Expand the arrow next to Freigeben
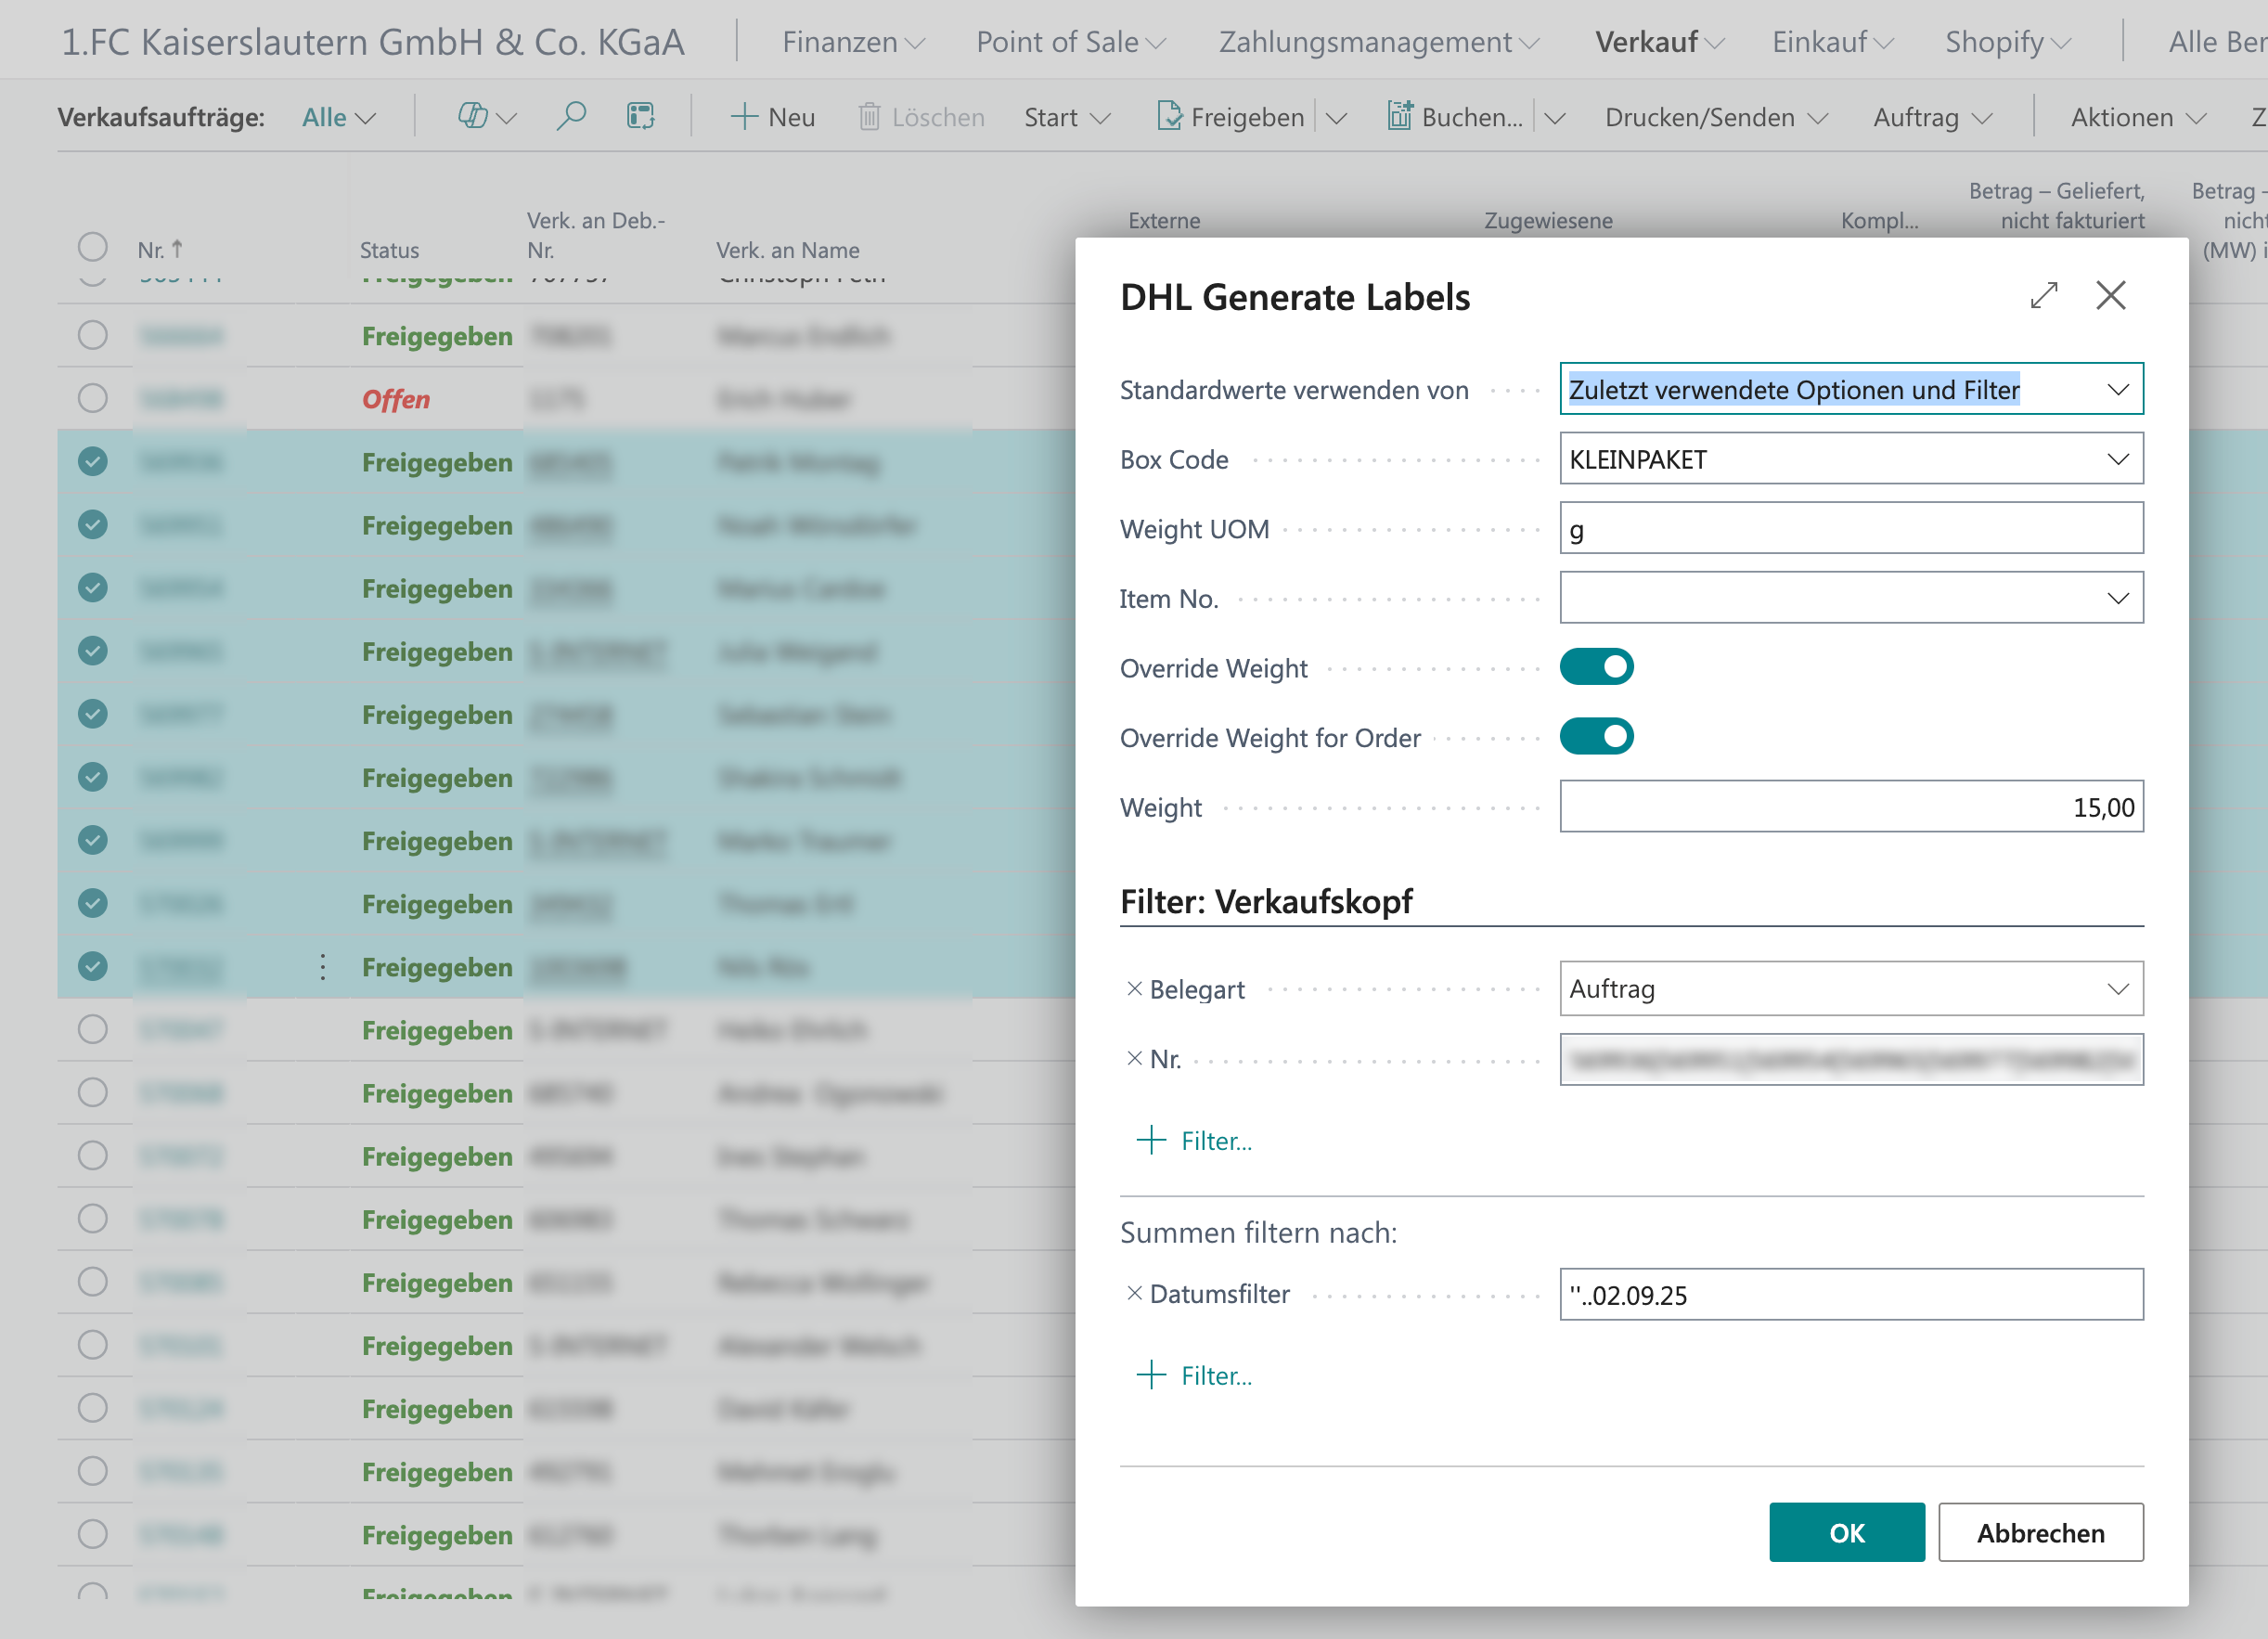 click(1336, 118)
